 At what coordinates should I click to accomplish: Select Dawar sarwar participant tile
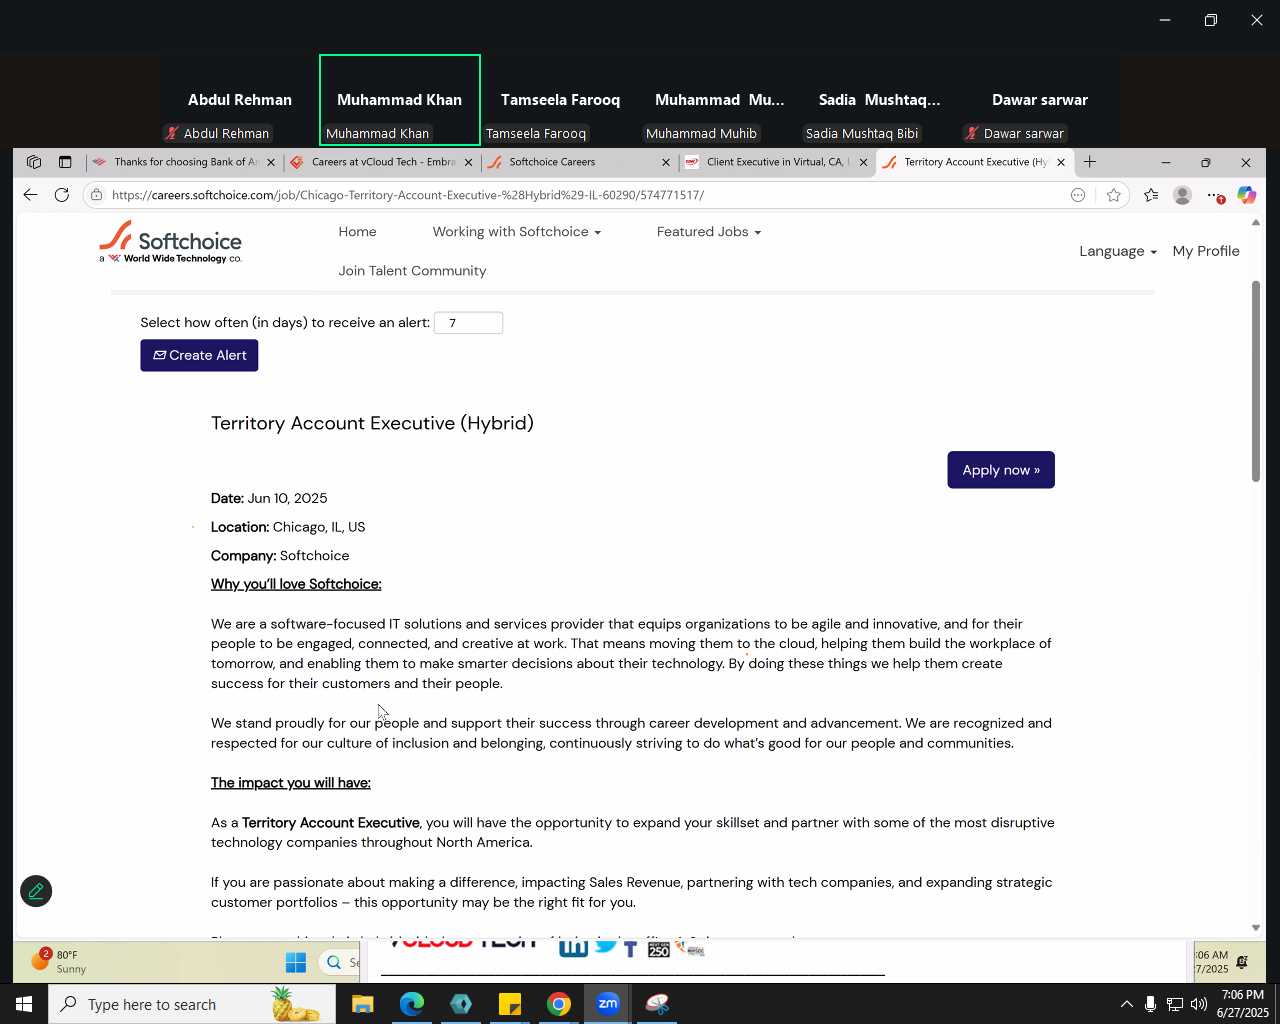coord(1040,100)
